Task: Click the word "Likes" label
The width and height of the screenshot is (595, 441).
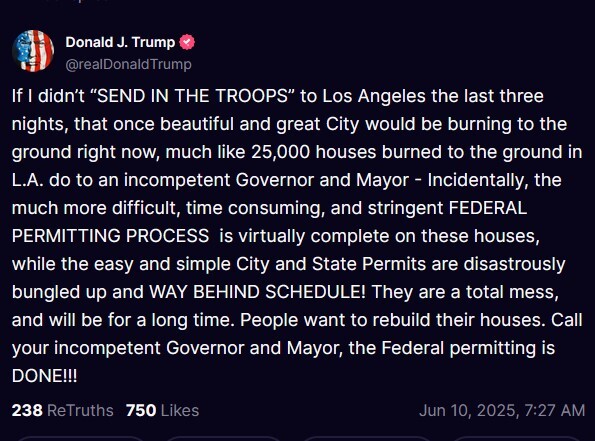Action: coord(180,410)
